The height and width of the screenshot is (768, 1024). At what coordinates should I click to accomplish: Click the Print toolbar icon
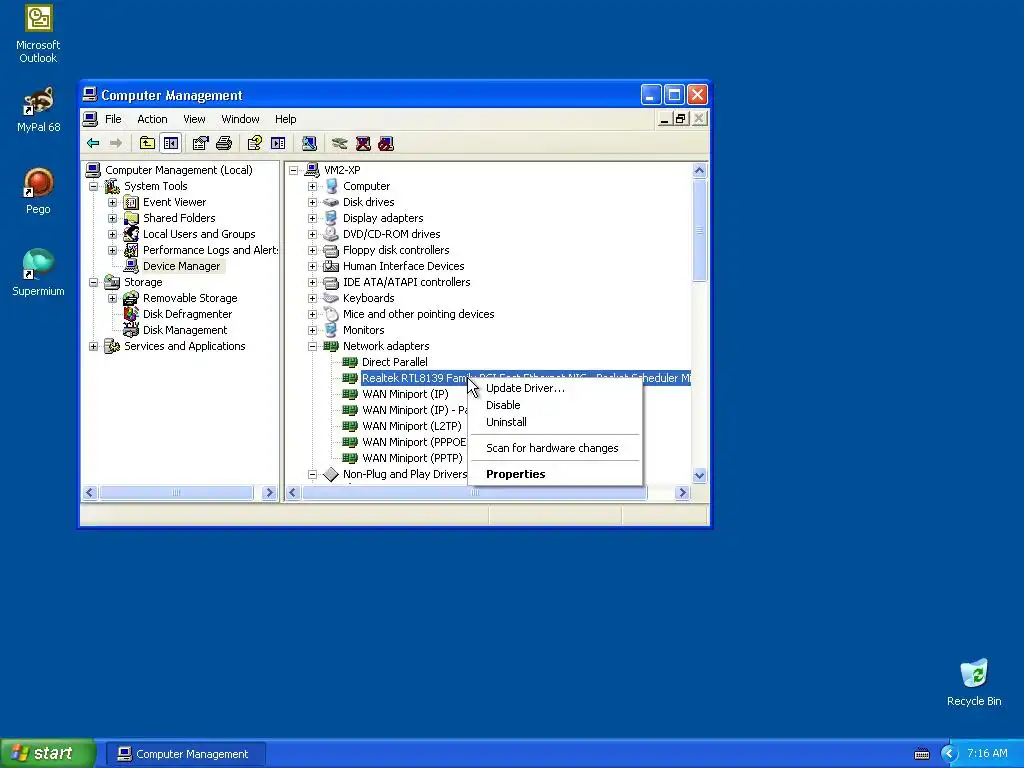click(x=224, y=143)
